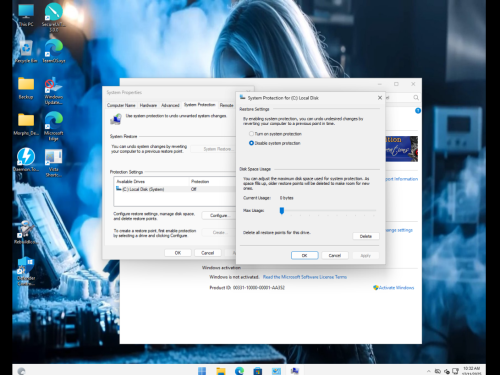Click the Max Usage slider handle
This screenshot has width=500, height=375.
tap(282, 211)
